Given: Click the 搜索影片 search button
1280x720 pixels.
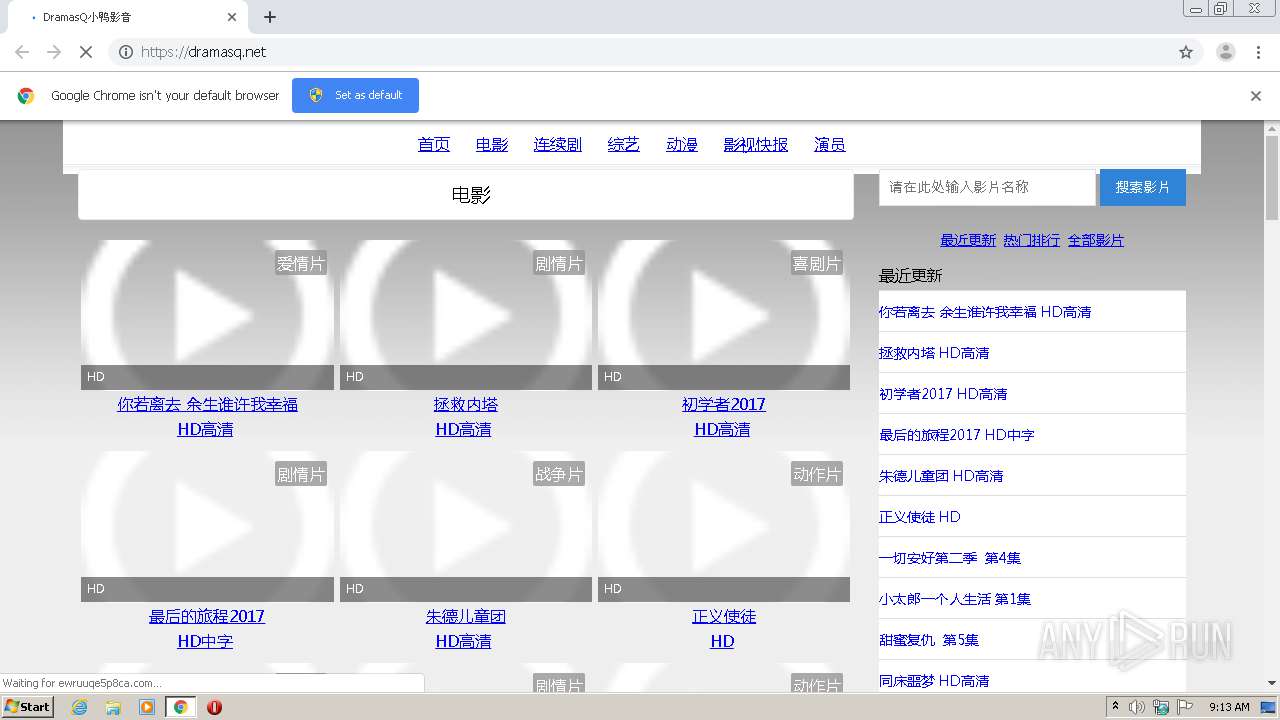Looking at the screenshot, I should tap(1143, 187).
